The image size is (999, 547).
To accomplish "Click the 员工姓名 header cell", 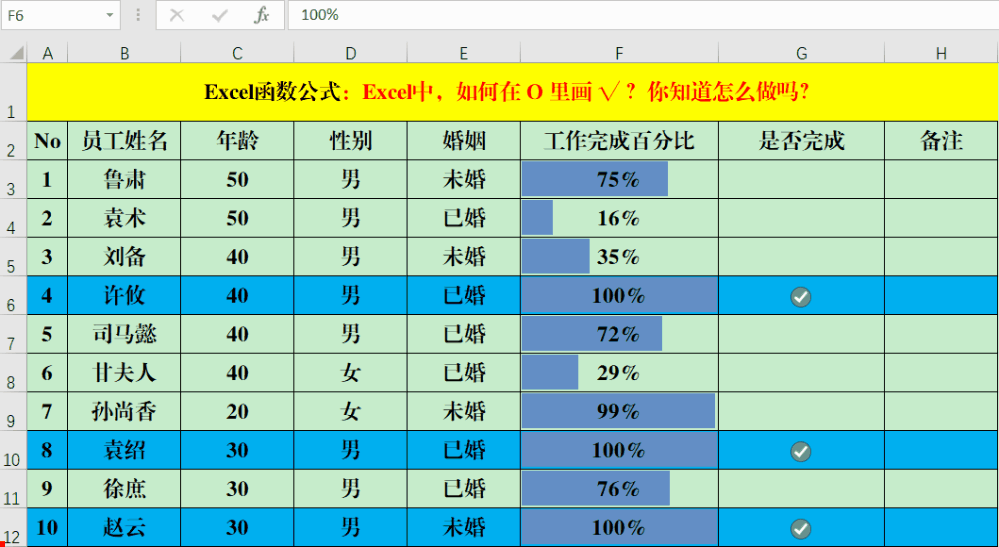I will pos(124,141).
